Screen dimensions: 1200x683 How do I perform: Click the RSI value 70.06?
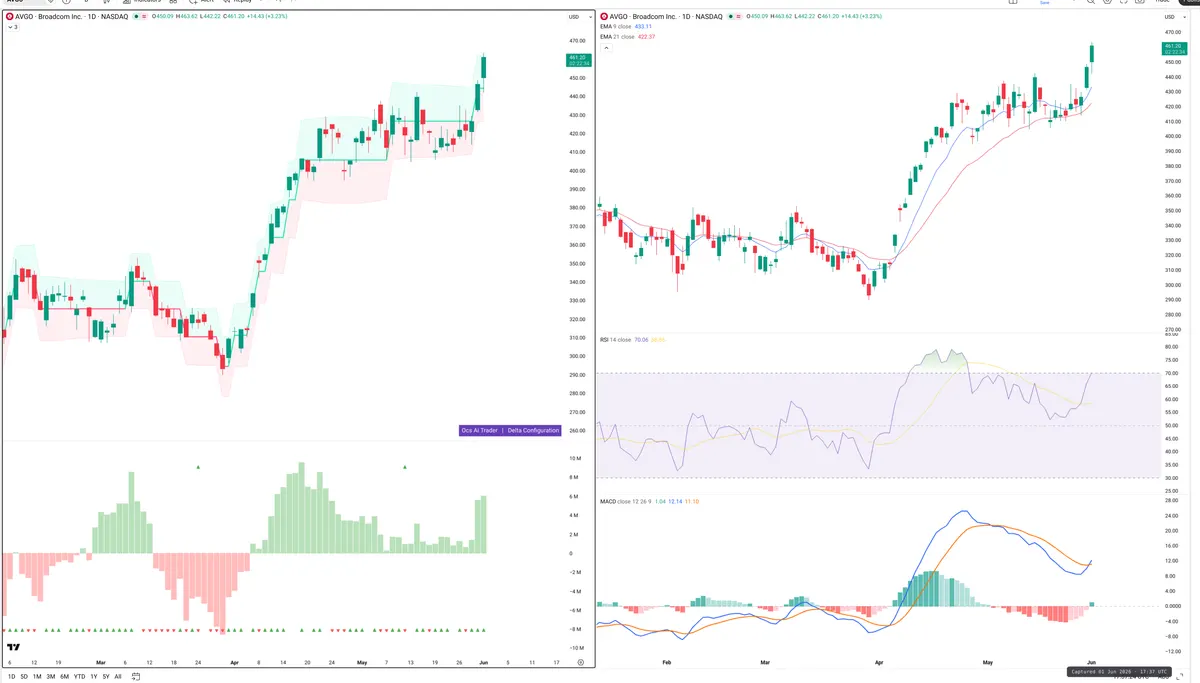coord(640,340)
